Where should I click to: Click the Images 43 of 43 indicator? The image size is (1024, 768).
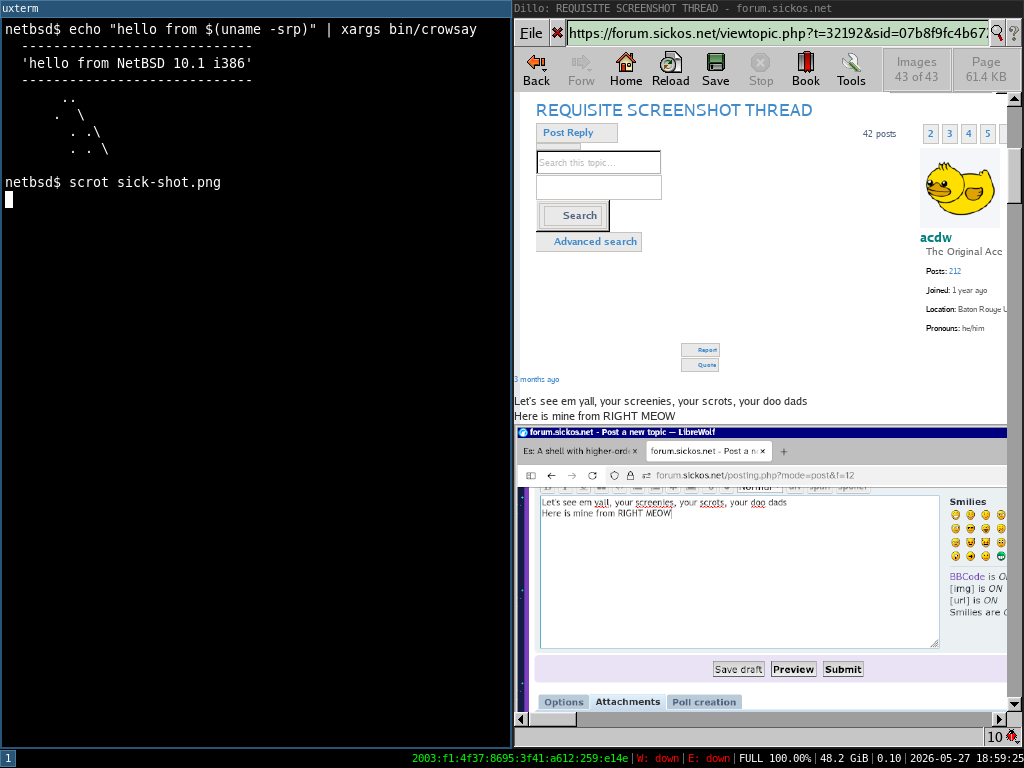click(916, 69)
